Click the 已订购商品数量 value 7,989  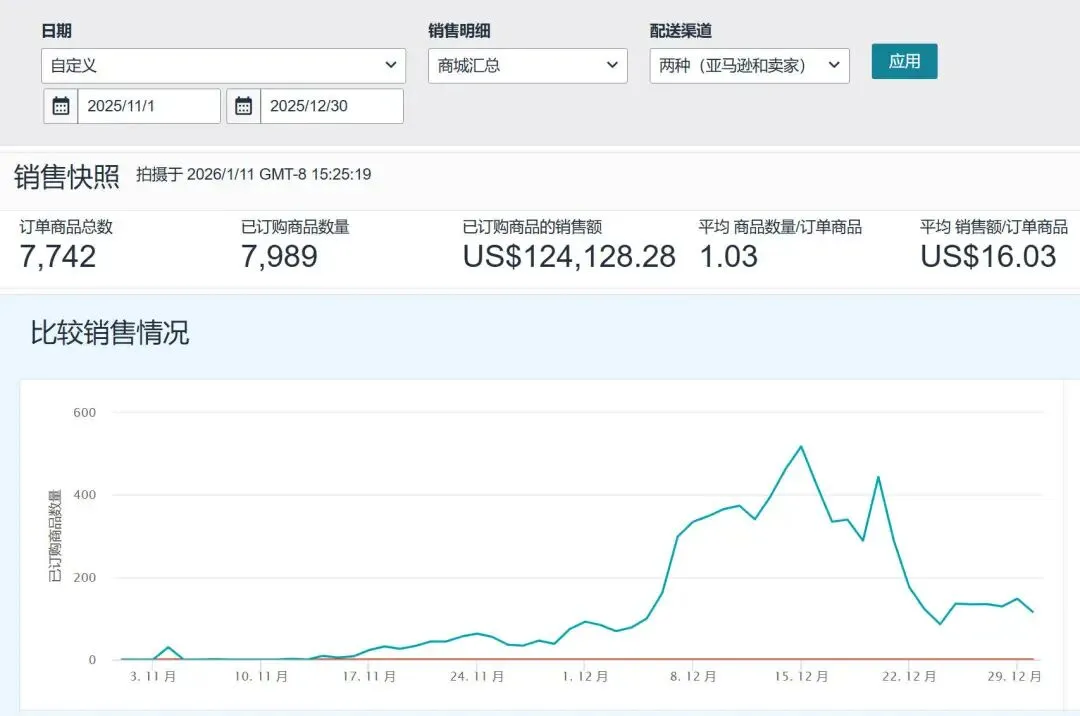pyautogui.click(x=279, y=256)
